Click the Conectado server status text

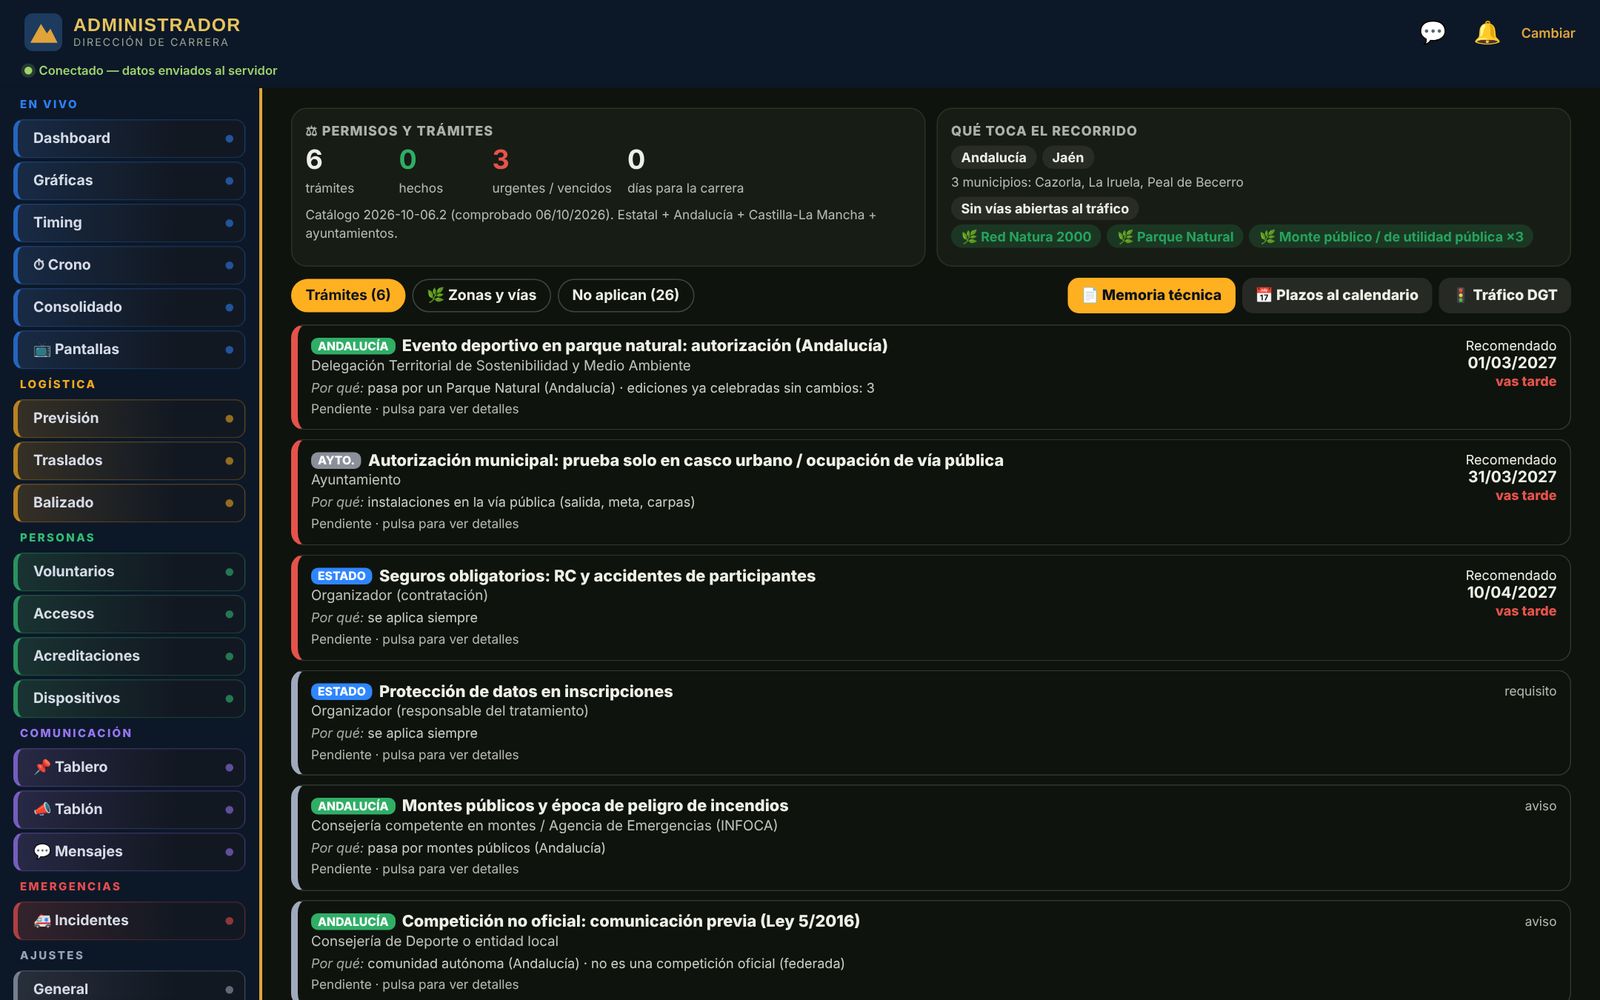coord(158,71)
